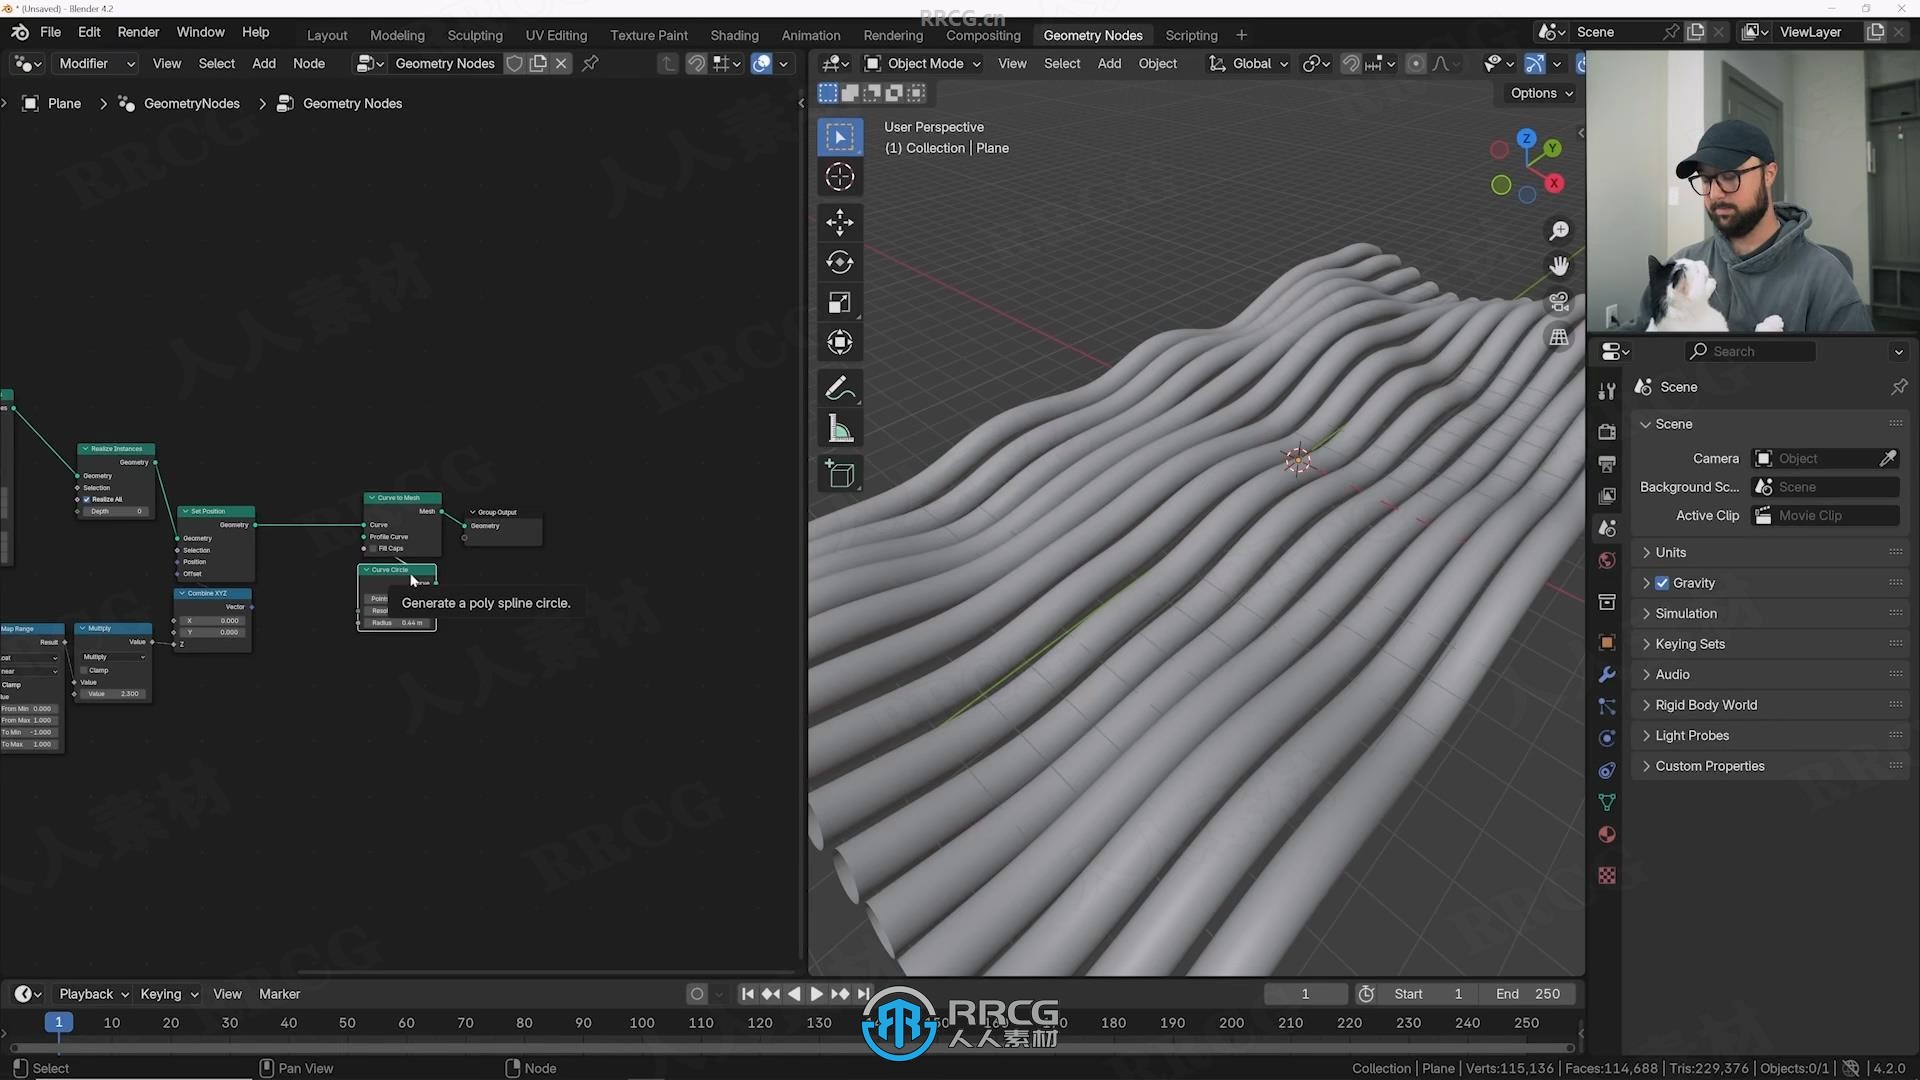Adjust Radius value field on Curve Circle node
Viewport: 1920px width, 1080px height.
point(397,623)
